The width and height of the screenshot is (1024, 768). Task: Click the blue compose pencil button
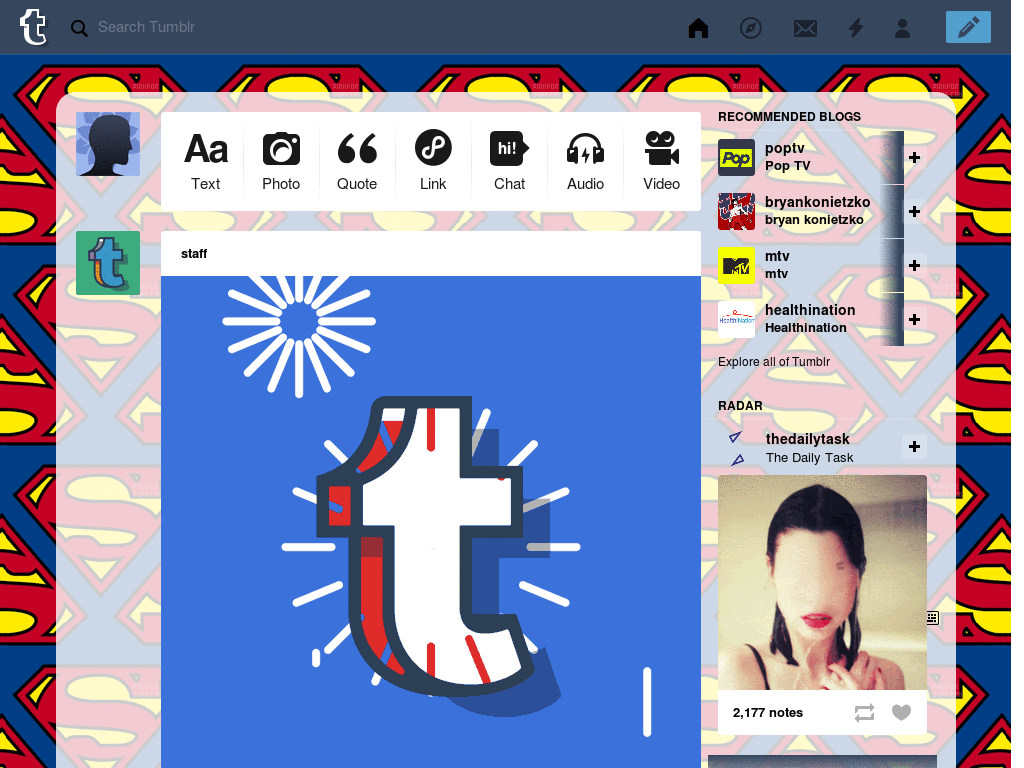coord(968,27)
